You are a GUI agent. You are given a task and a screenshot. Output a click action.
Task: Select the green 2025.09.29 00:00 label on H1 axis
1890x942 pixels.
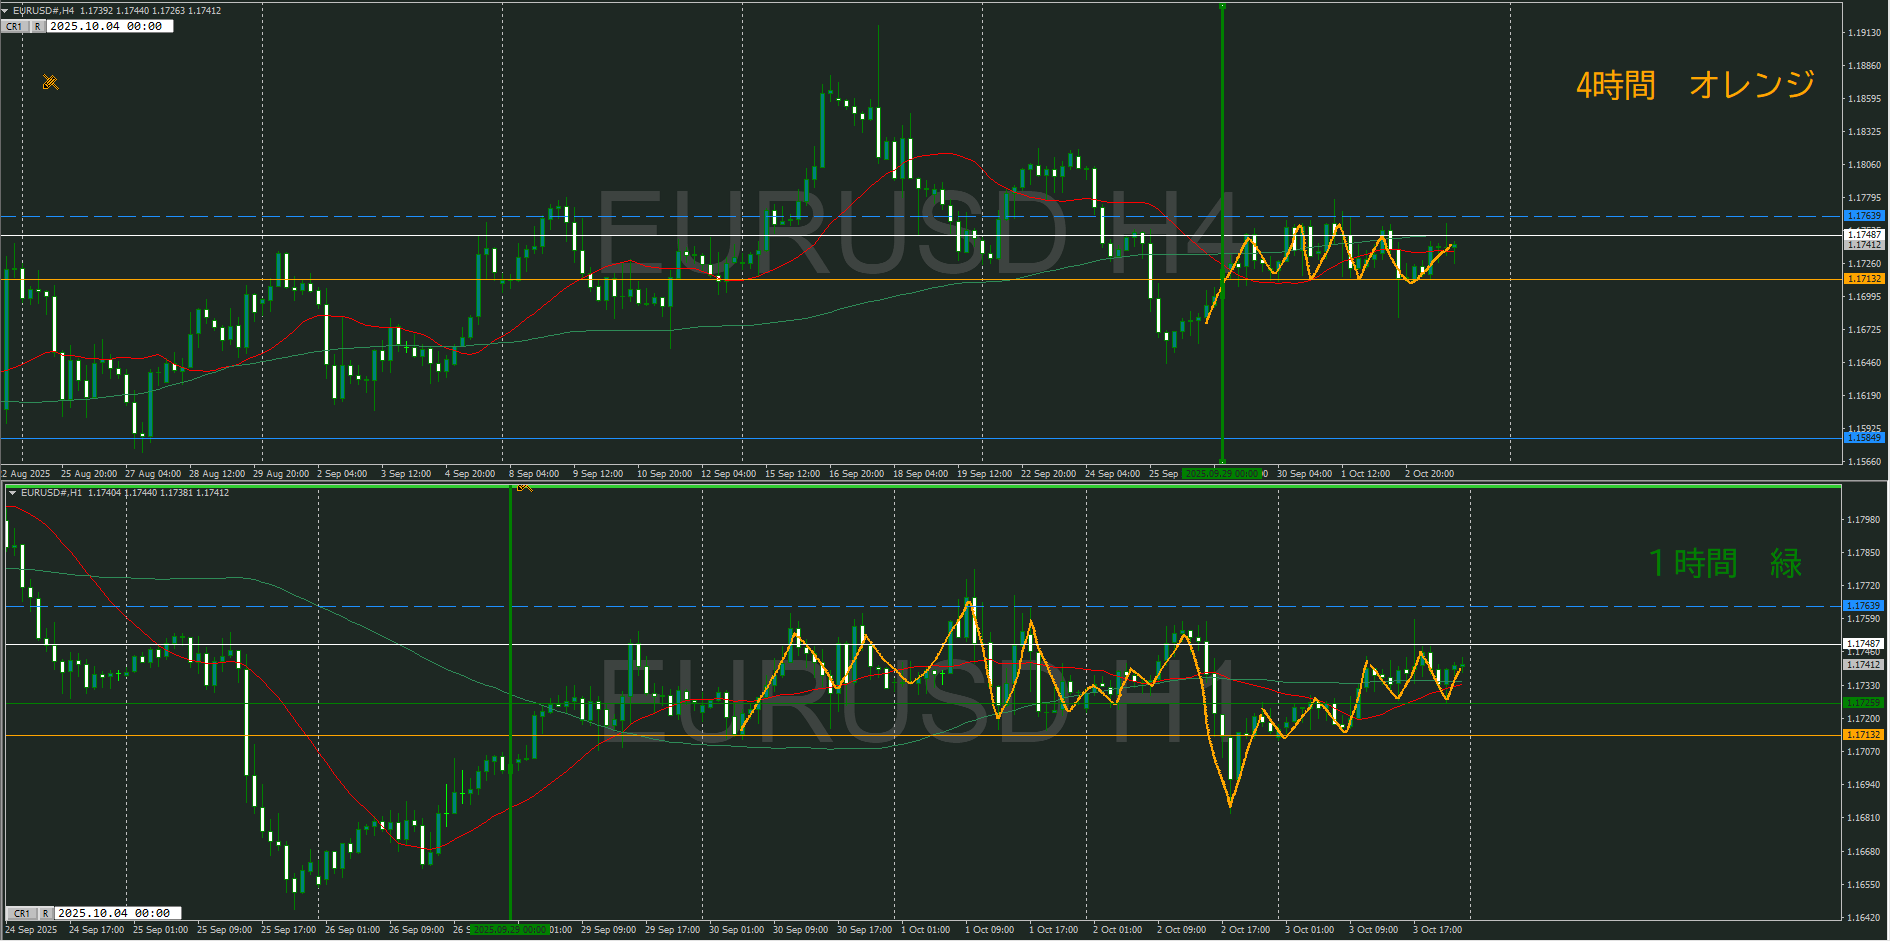point(510,930)
